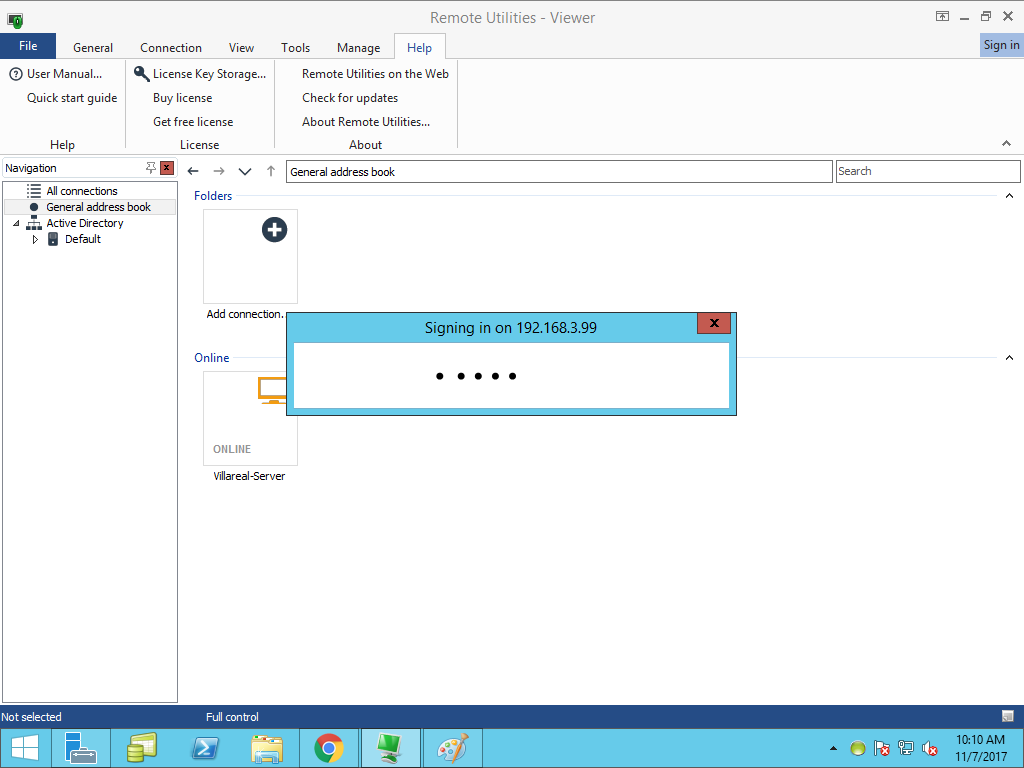Open the File menu
1024x768 pixels.
coord(28,46)
